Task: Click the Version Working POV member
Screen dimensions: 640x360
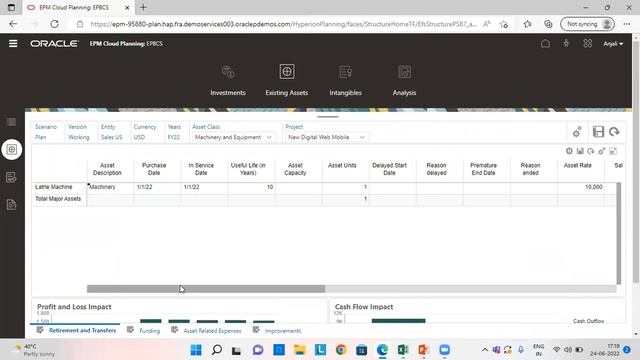Action: tap(79, 137)
